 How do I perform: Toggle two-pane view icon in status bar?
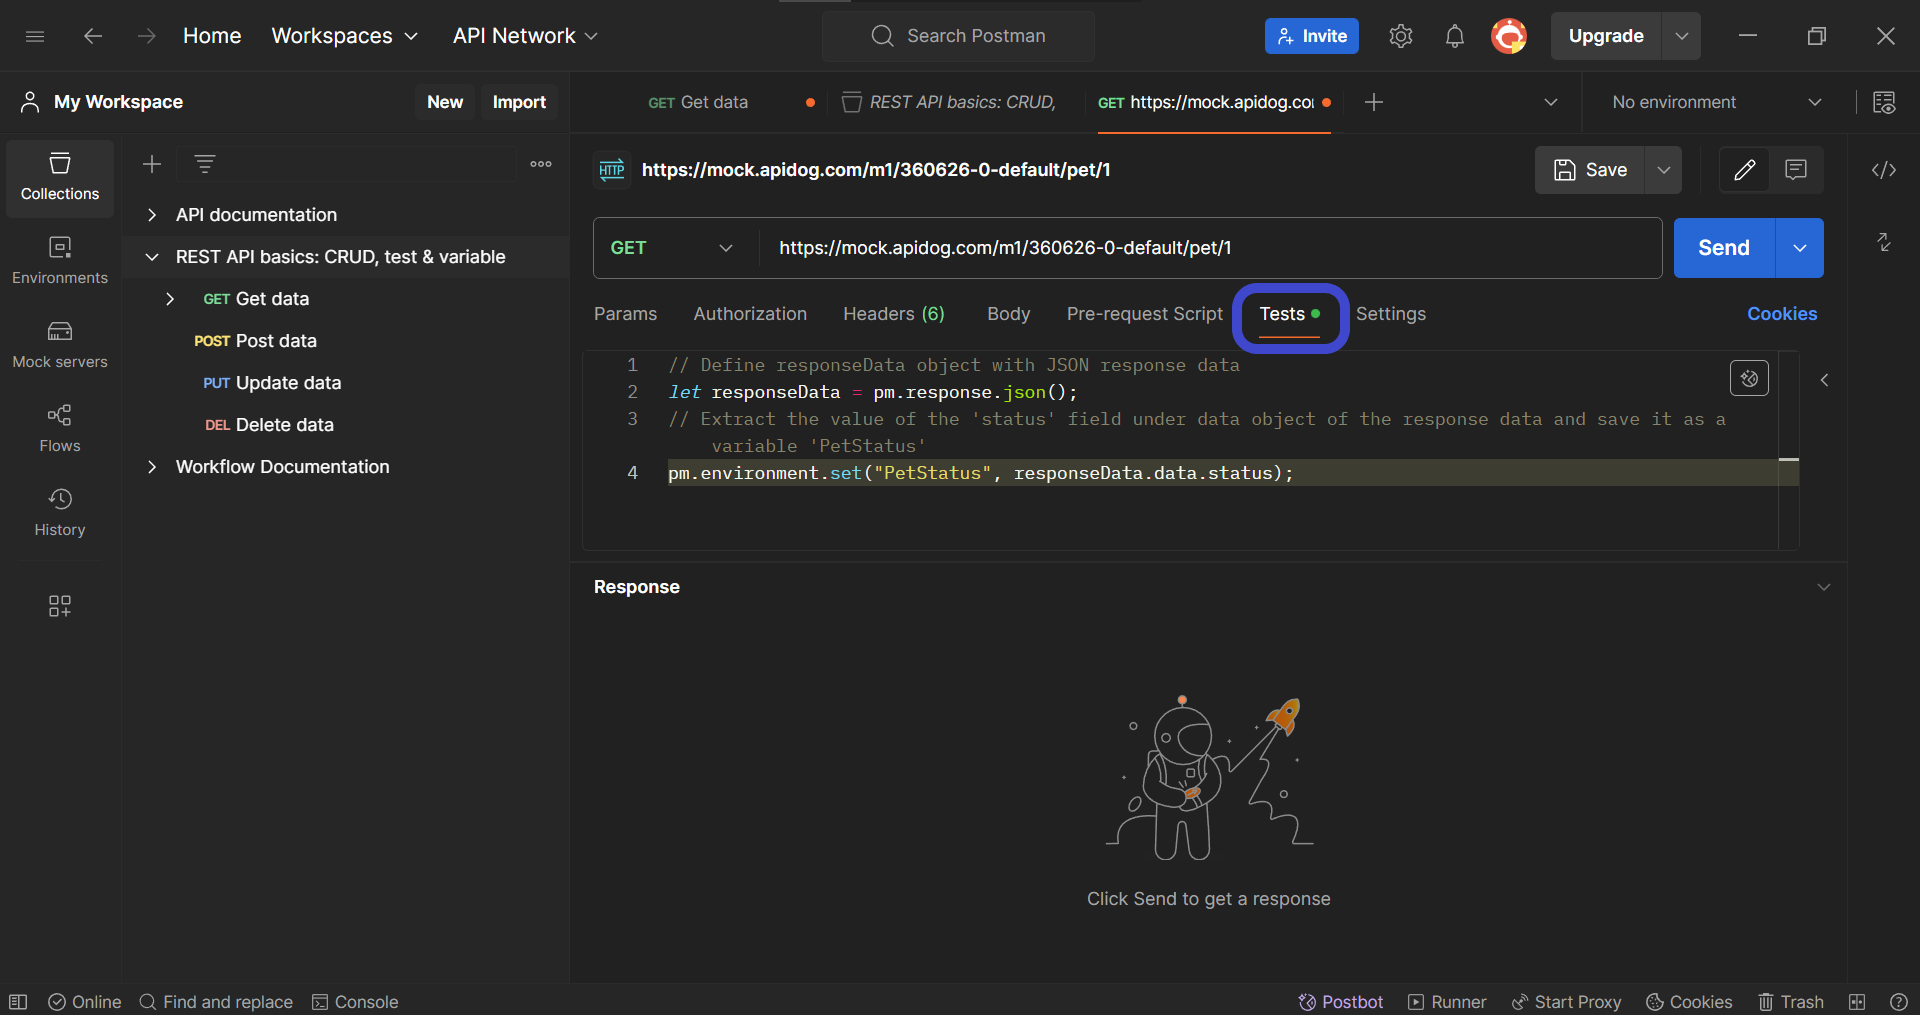[1857, 1002]
